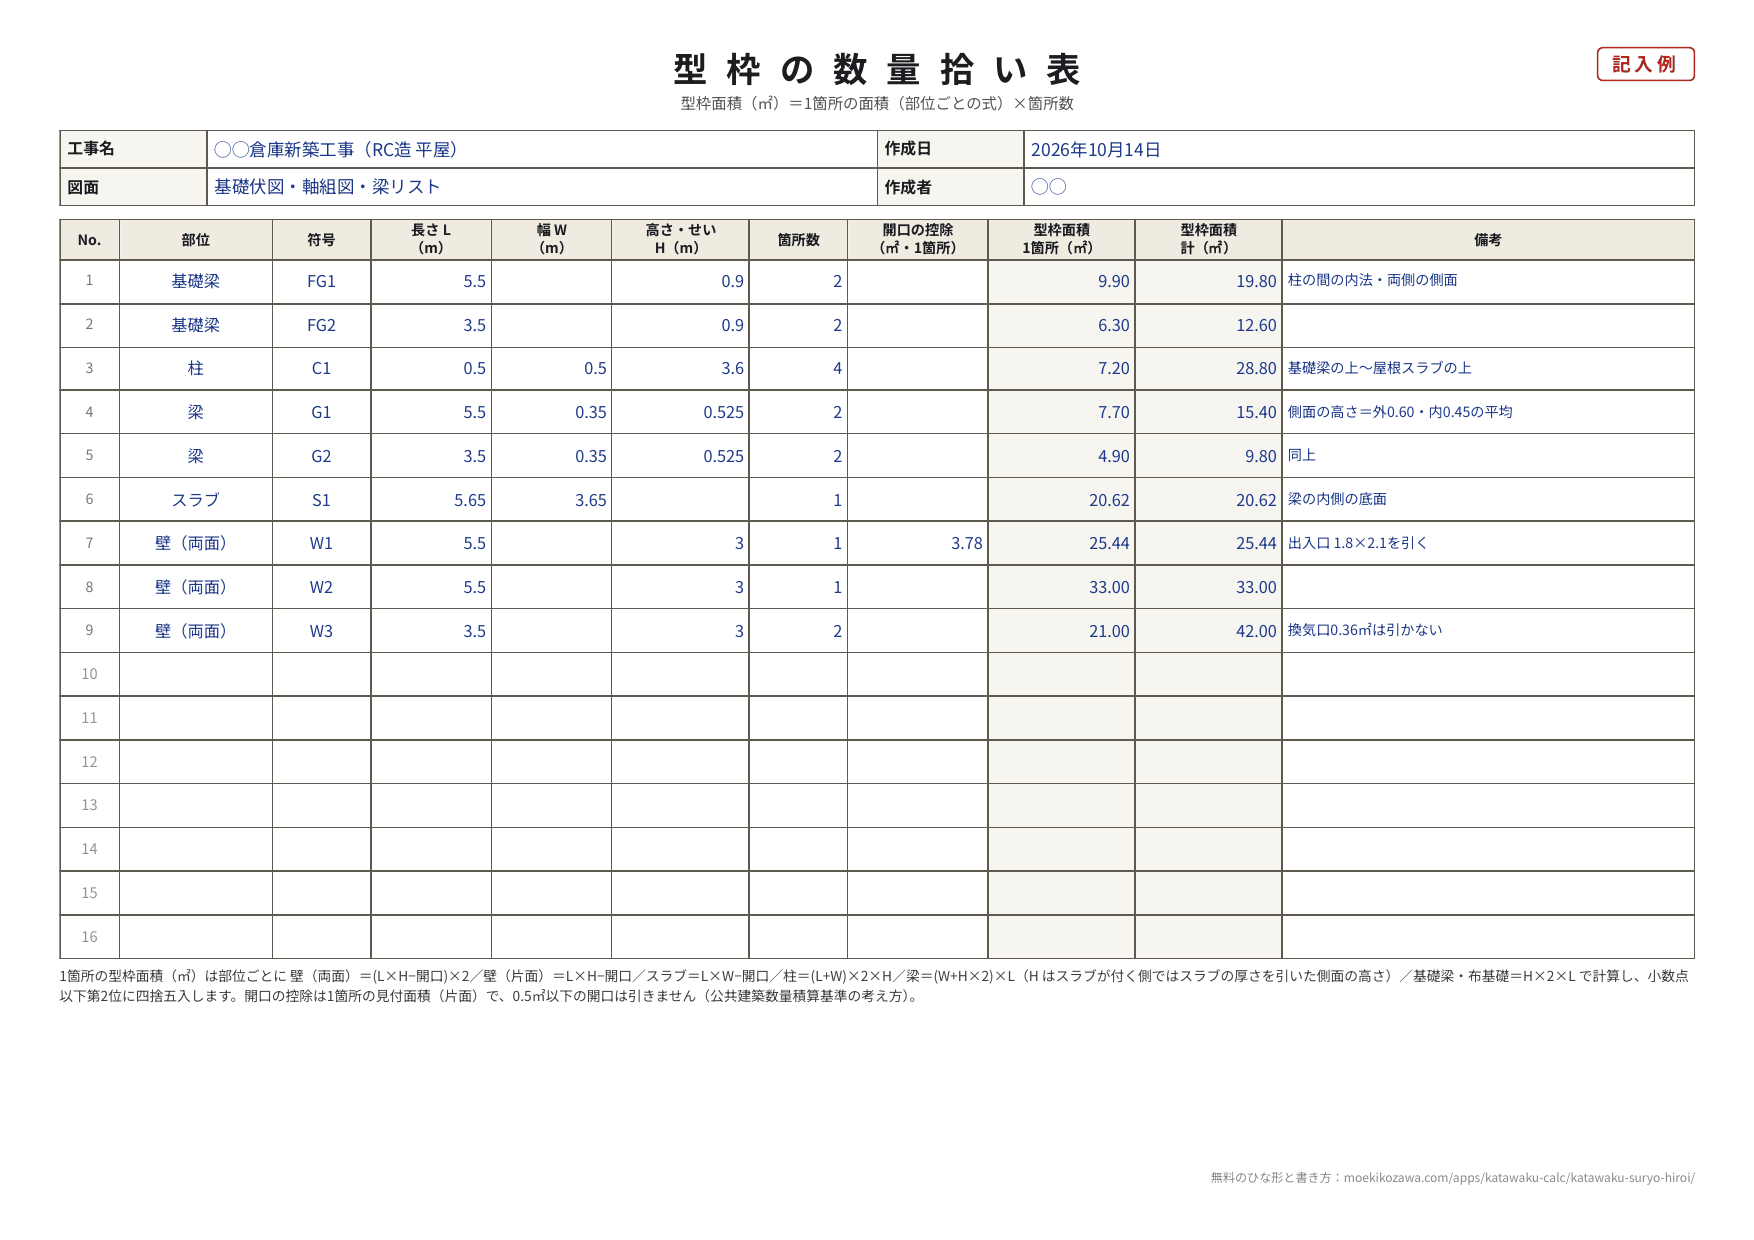
Task: Click the 部位 cell 柱
Action: tap(196, 369)
